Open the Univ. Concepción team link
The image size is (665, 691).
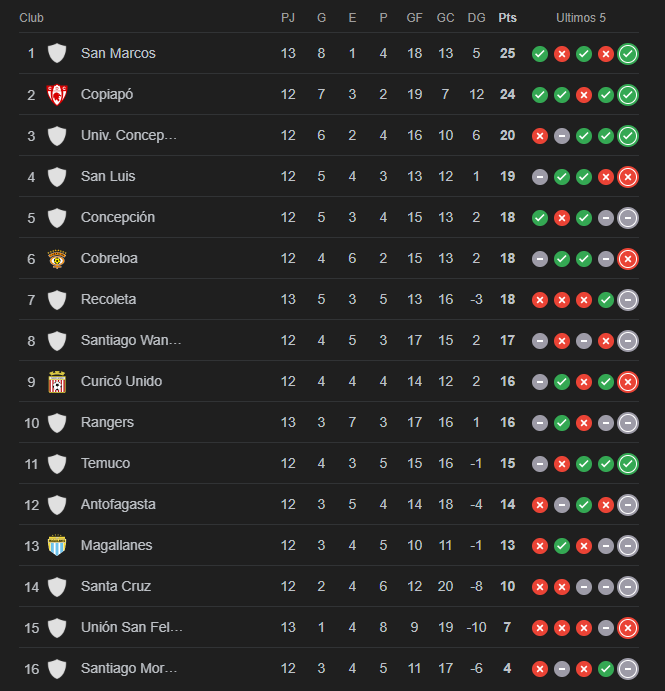coord(129,135)
